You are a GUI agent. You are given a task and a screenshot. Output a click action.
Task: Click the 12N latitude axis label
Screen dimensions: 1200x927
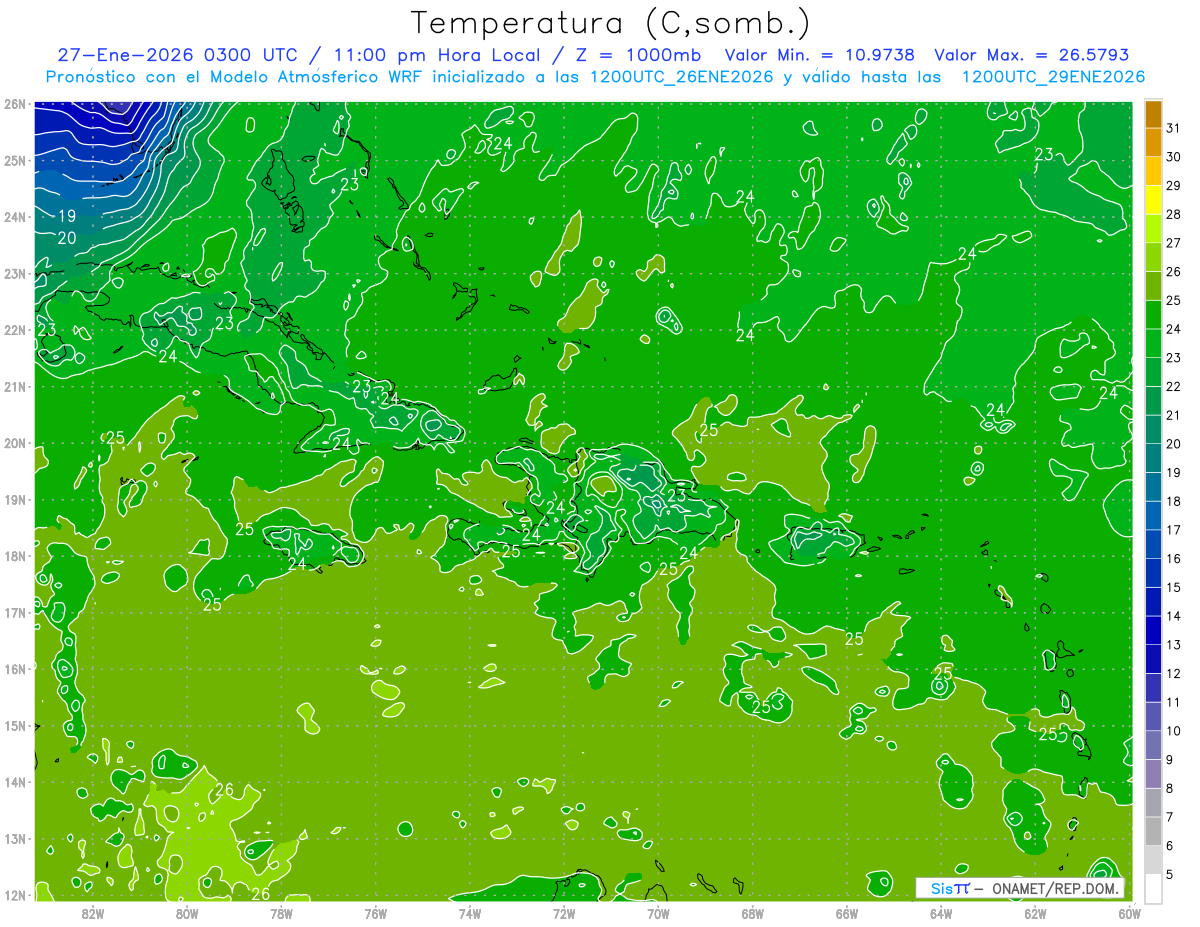pyautogui.click(x=14, y=895)
